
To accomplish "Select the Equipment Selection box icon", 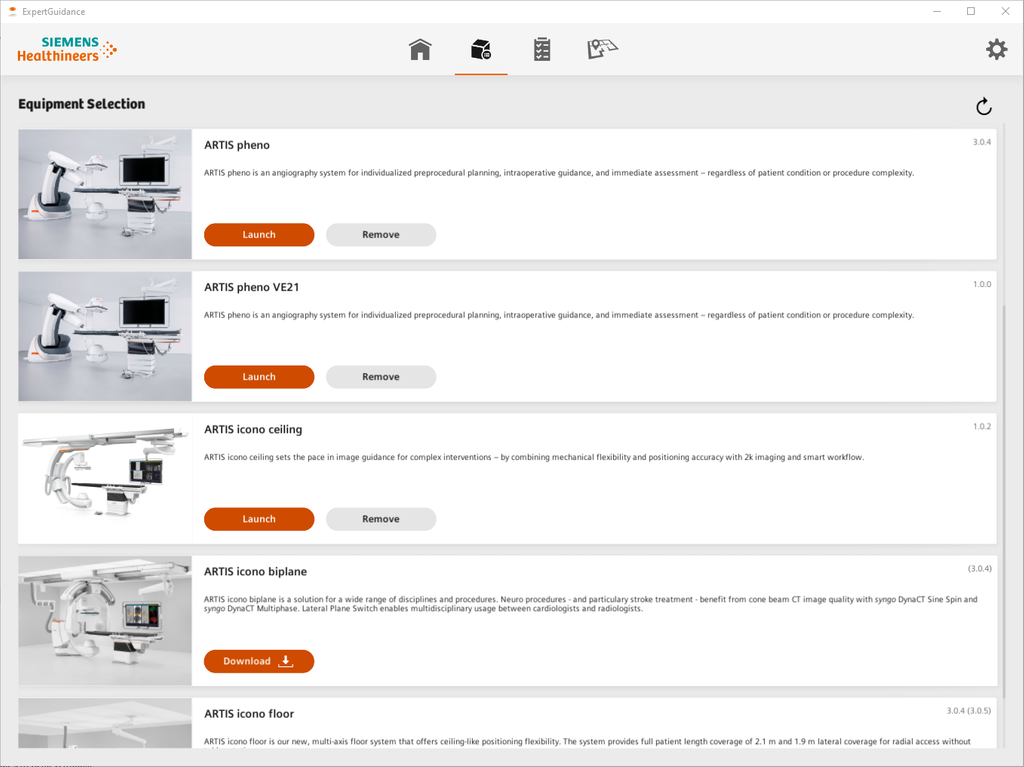I will point(481,49).
